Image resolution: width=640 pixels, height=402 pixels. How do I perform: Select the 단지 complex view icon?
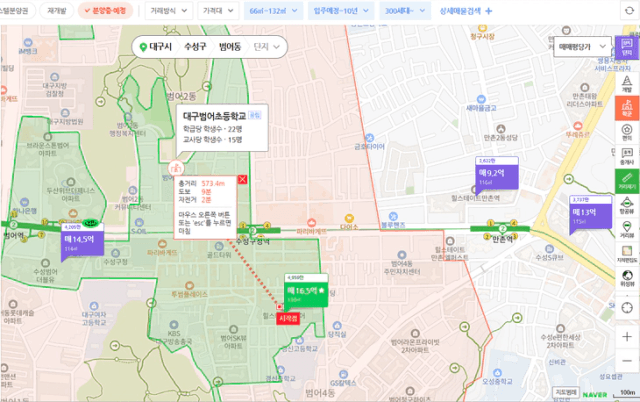(627, 48)
